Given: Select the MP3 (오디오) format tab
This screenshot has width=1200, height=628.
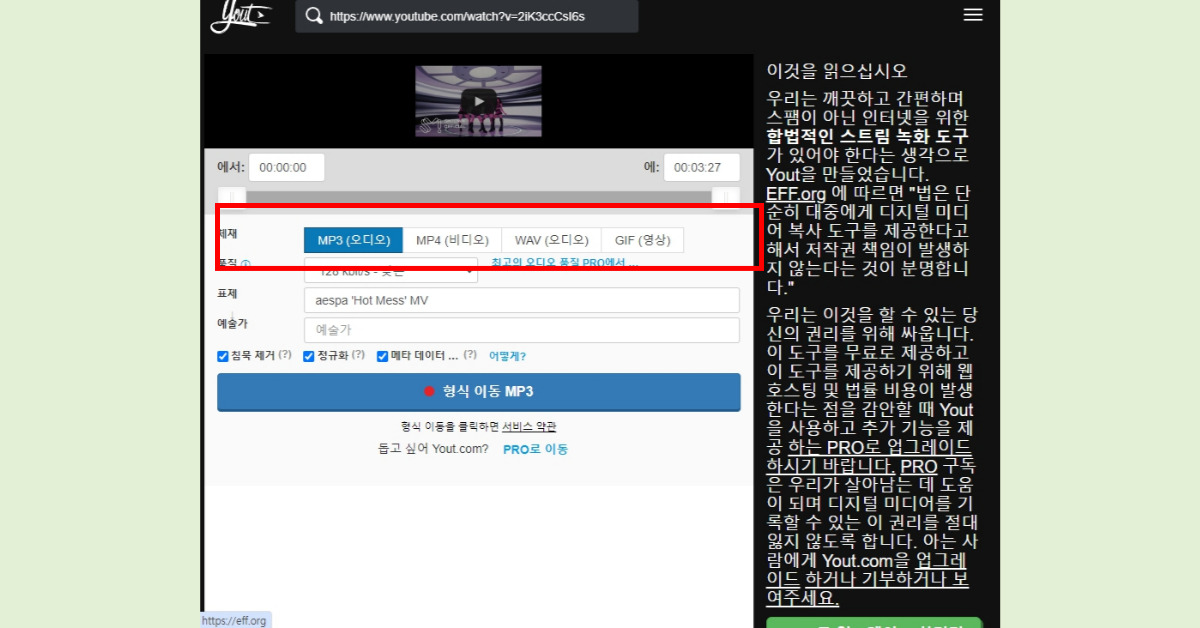Looking at the screenshot, I should (353, 240).
